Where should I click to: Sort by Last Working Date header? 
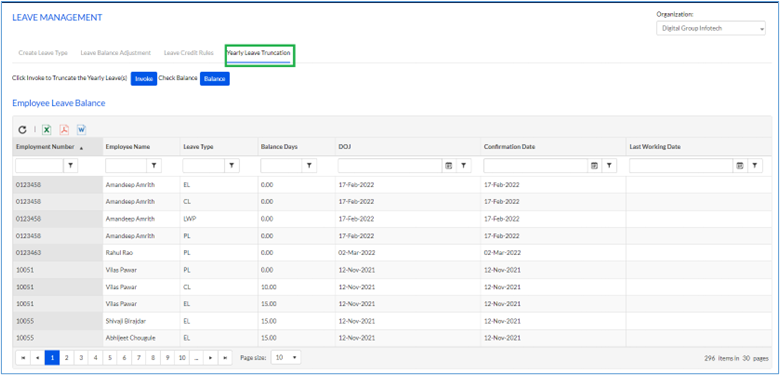[655, 147]
